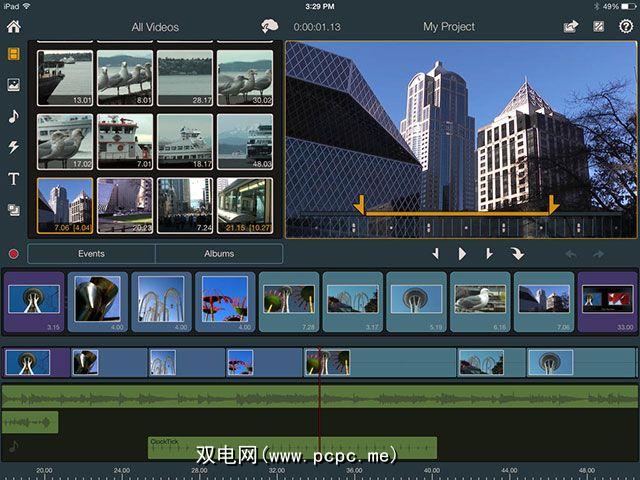Share the project with export icon
Viewport: 640px width, 480px height.
(571, 27)
